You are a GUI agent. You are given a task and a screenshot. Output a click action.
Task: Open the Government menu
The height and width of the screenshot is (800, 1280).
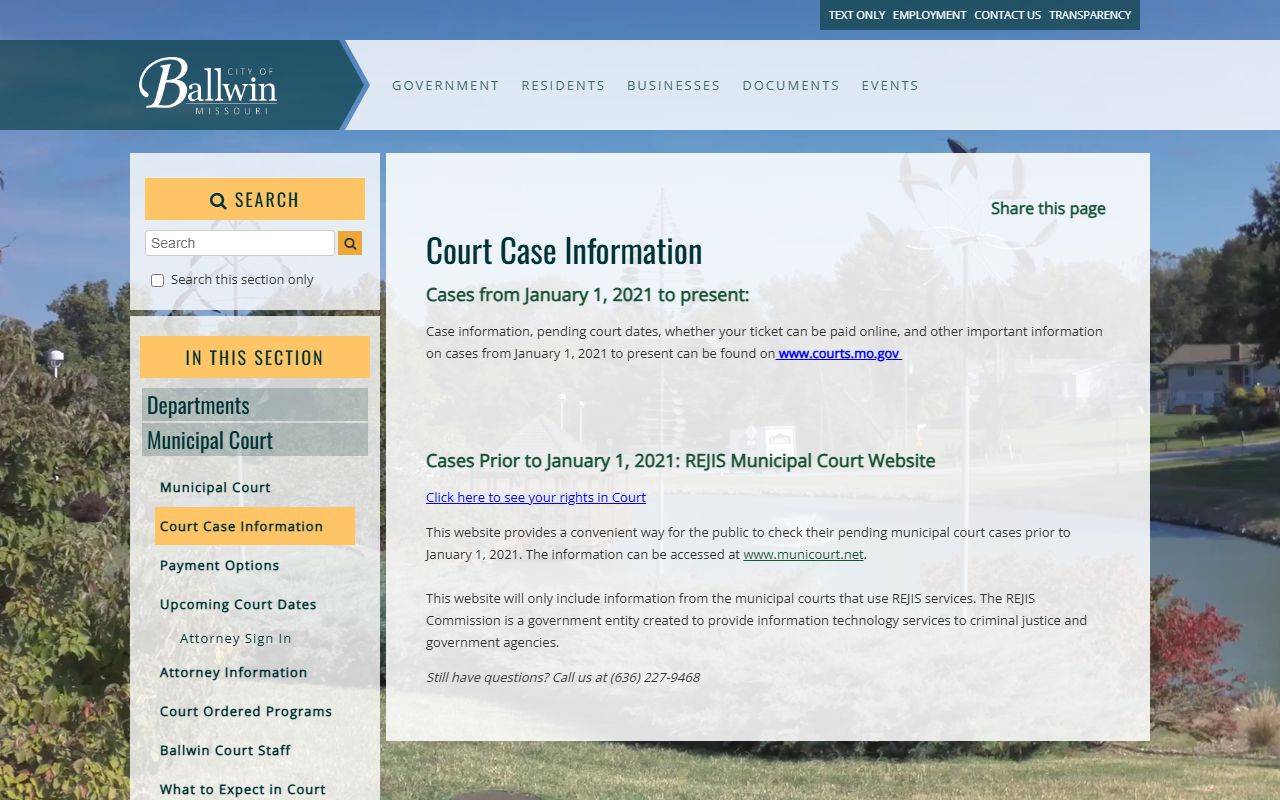coord(446,85)
